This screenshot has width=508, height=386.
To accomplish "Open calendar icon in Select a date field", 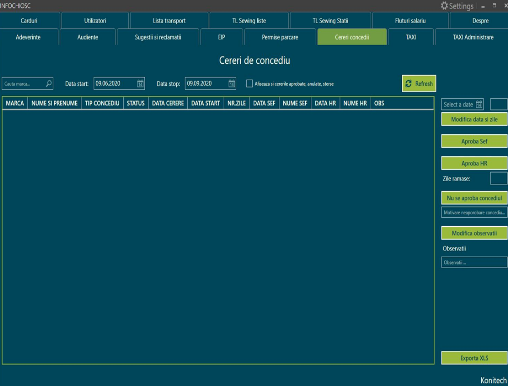I will pos(479,104).
